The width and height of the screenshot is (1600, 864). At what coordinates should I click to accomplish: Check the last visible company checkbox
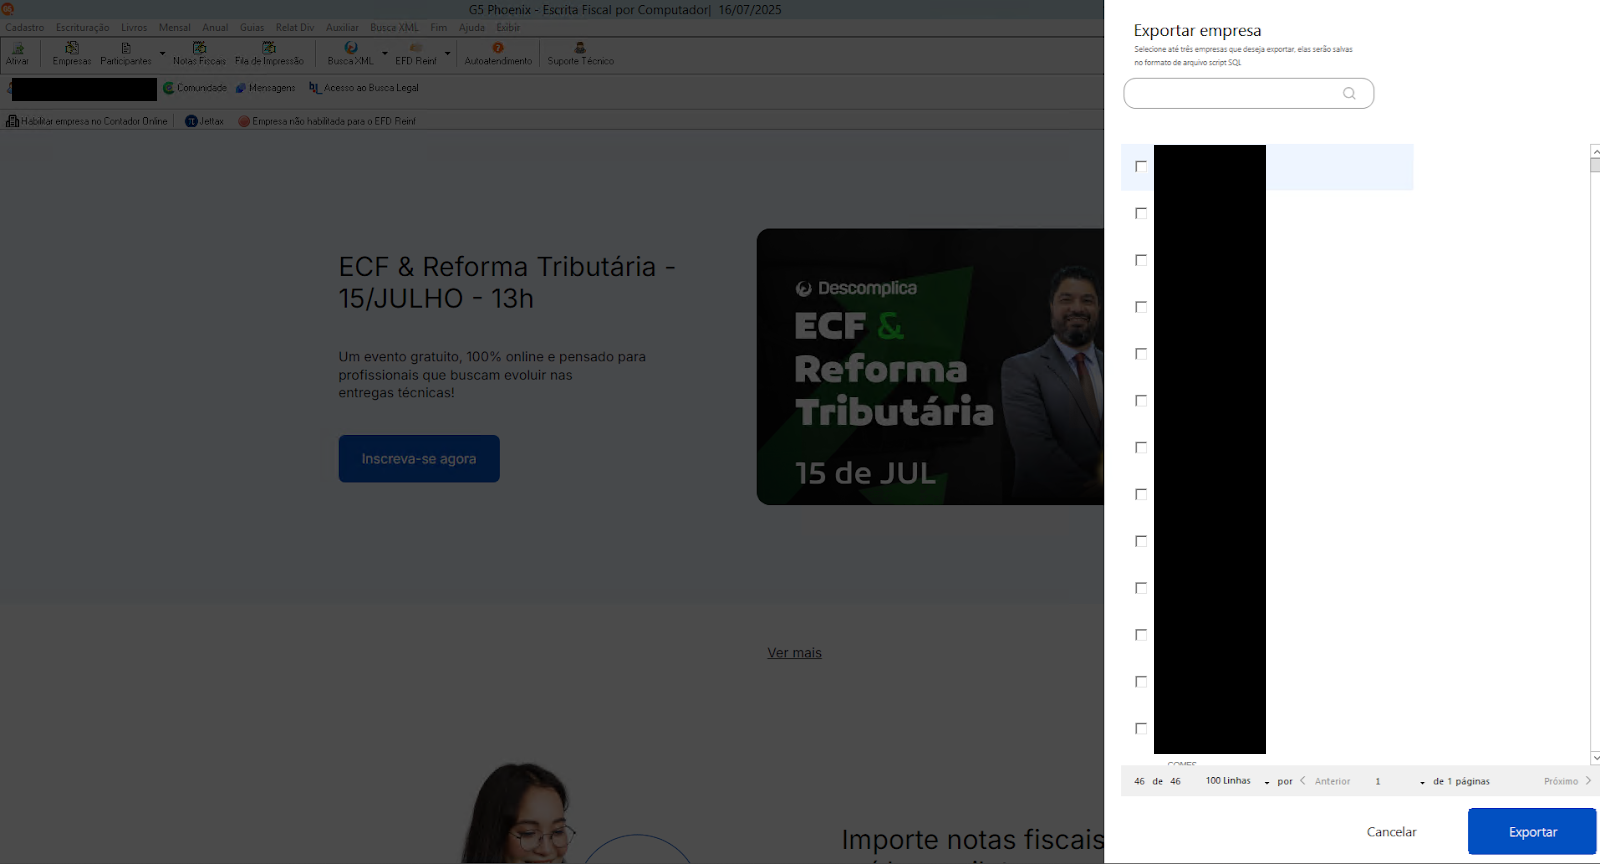click(1141, 728)
